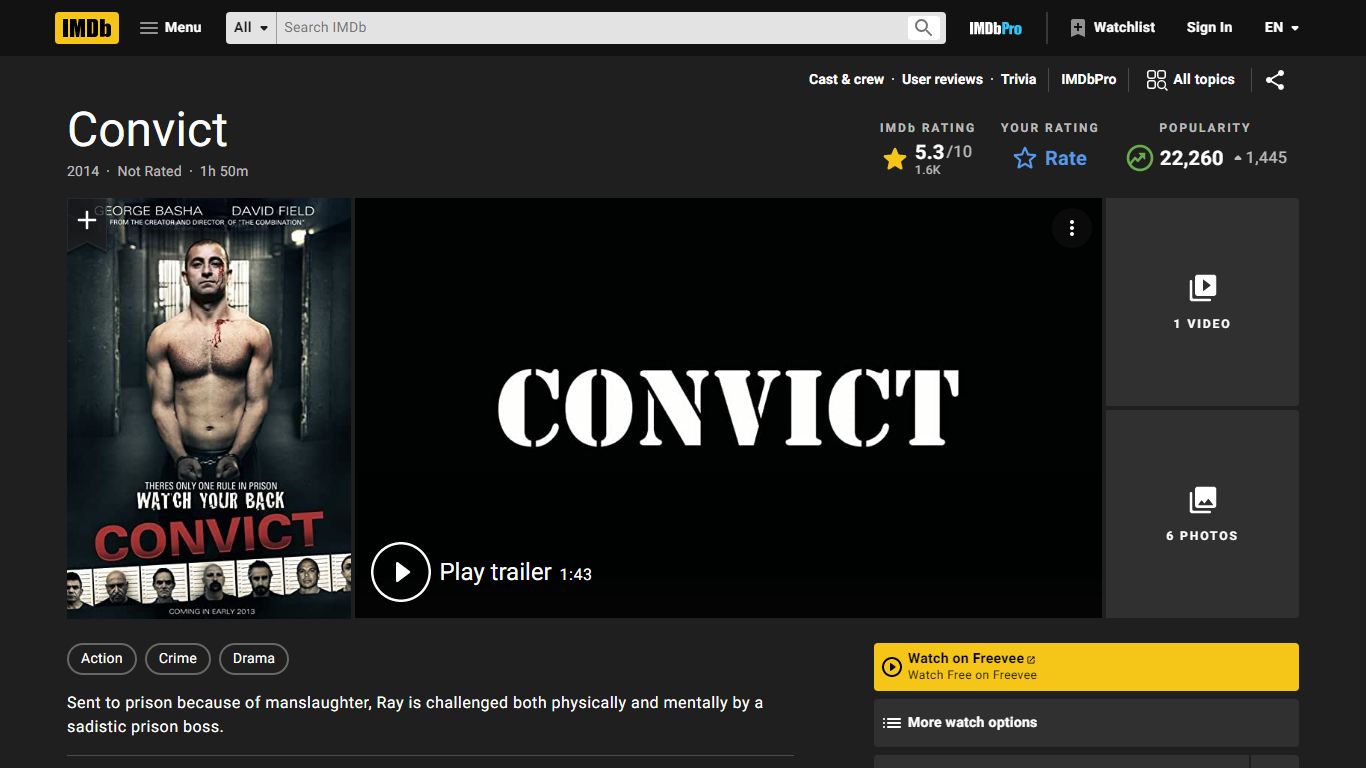Add to watchlist via poster plus ribbon
The image size is (1366, 768).
point(87,220)
